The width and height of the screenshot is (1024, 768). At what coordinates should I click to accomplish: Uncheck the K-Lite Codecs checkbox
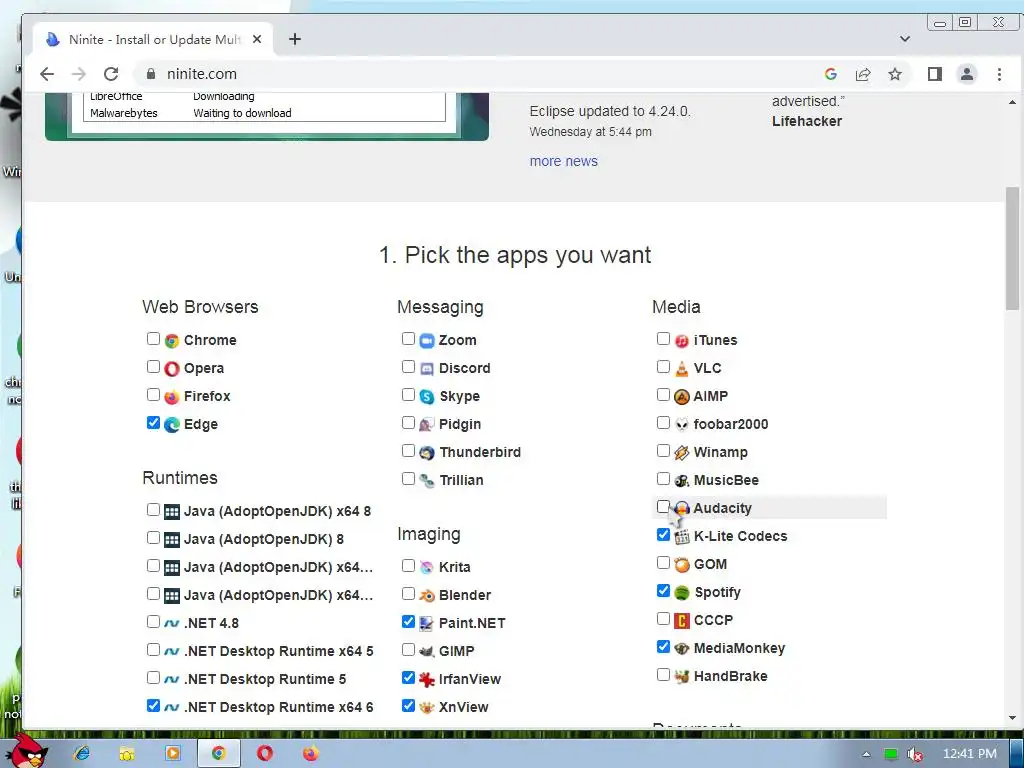coord(664,535)
